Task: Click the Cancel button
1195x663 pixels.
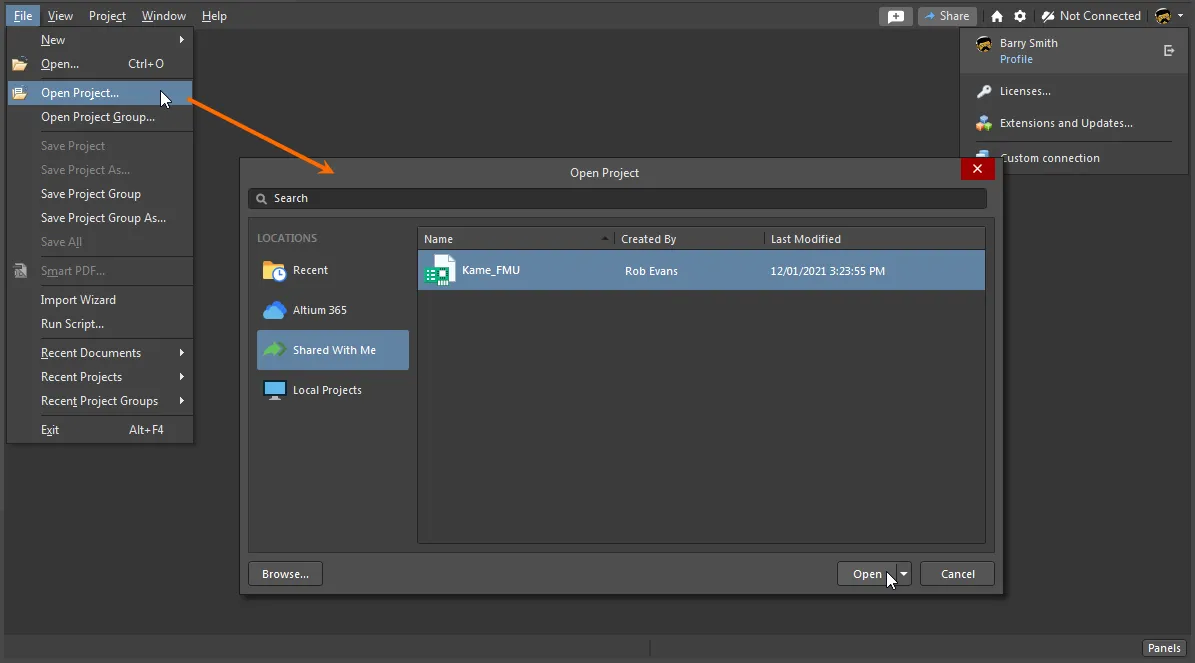Action: pos(957,574)
